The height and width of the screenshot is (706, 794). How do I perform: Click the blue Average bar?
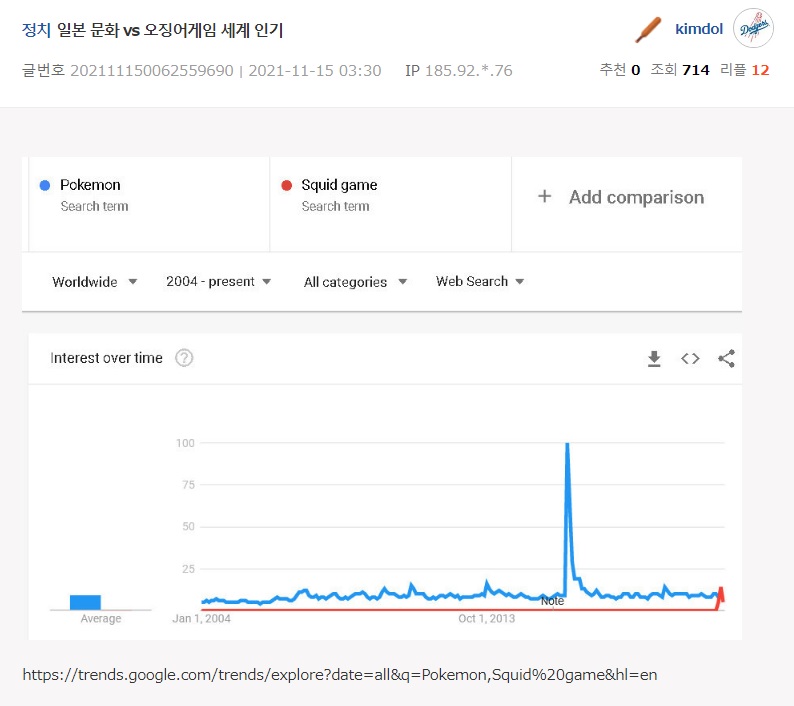point(85,602)
